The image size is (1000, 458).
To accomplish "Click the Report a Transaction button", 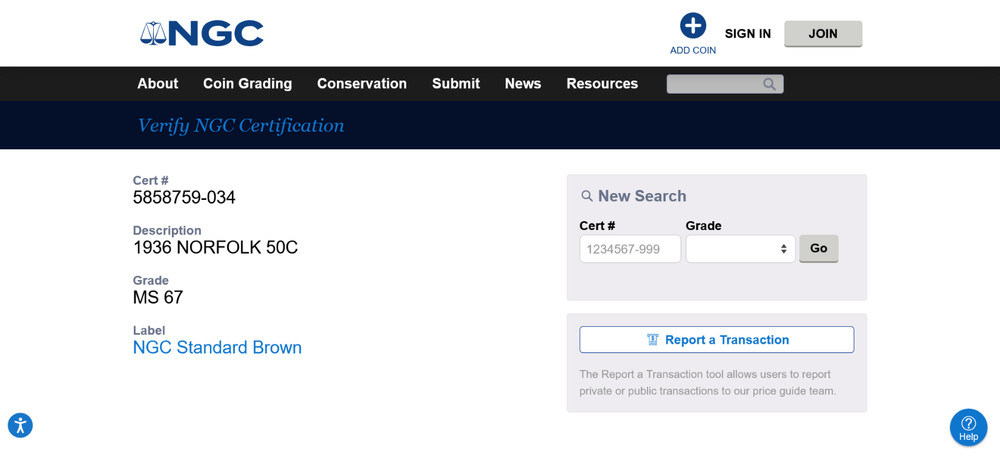I will click(x=717, y=340).
